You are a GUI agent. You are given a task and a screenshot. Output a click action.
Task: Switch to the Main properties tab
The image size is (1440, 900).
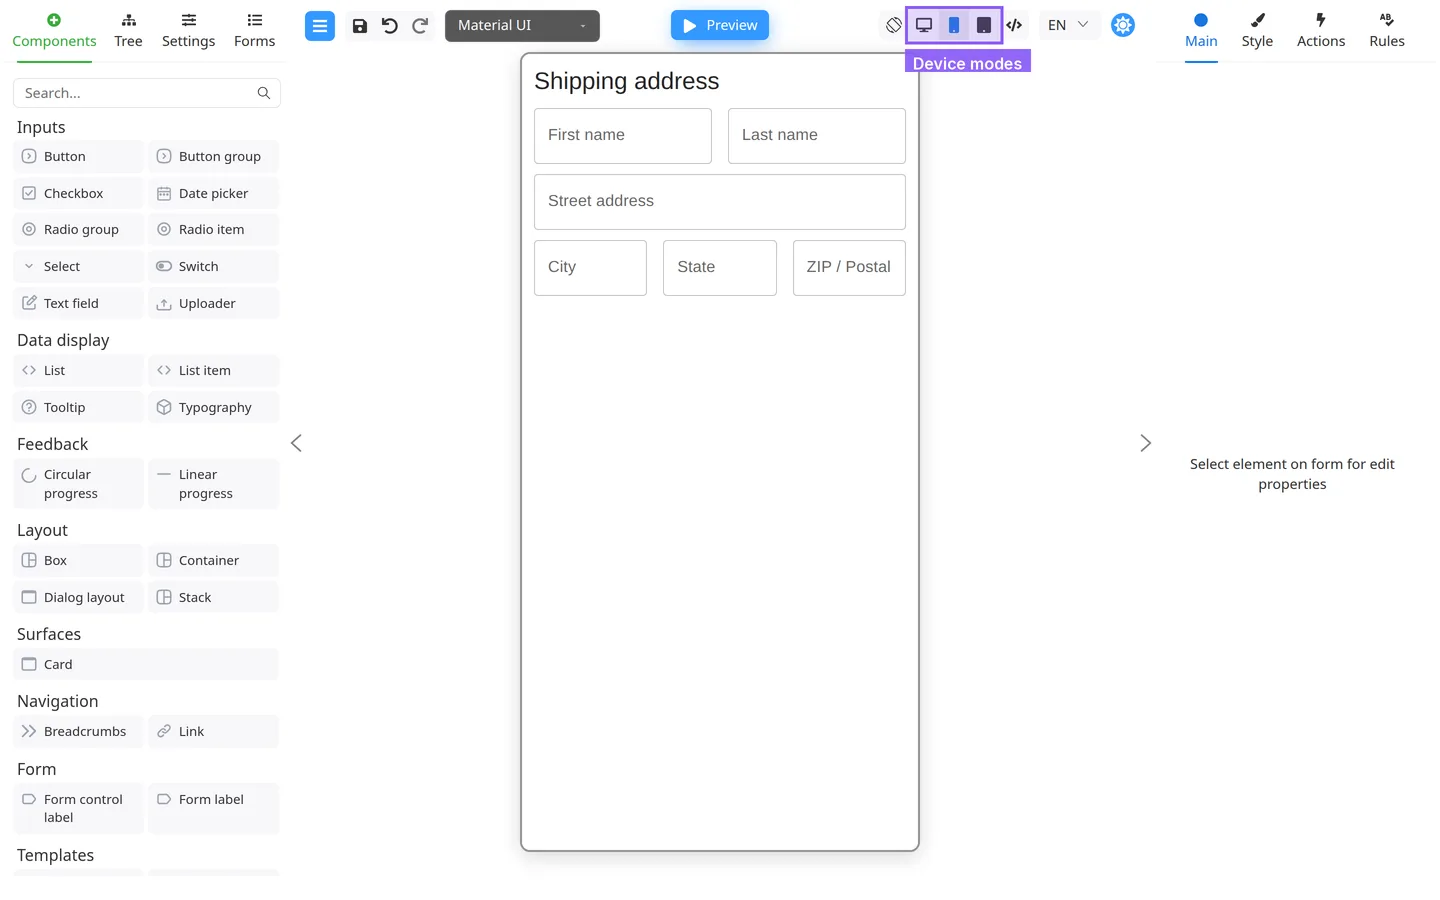click(x=1201, y=31)
